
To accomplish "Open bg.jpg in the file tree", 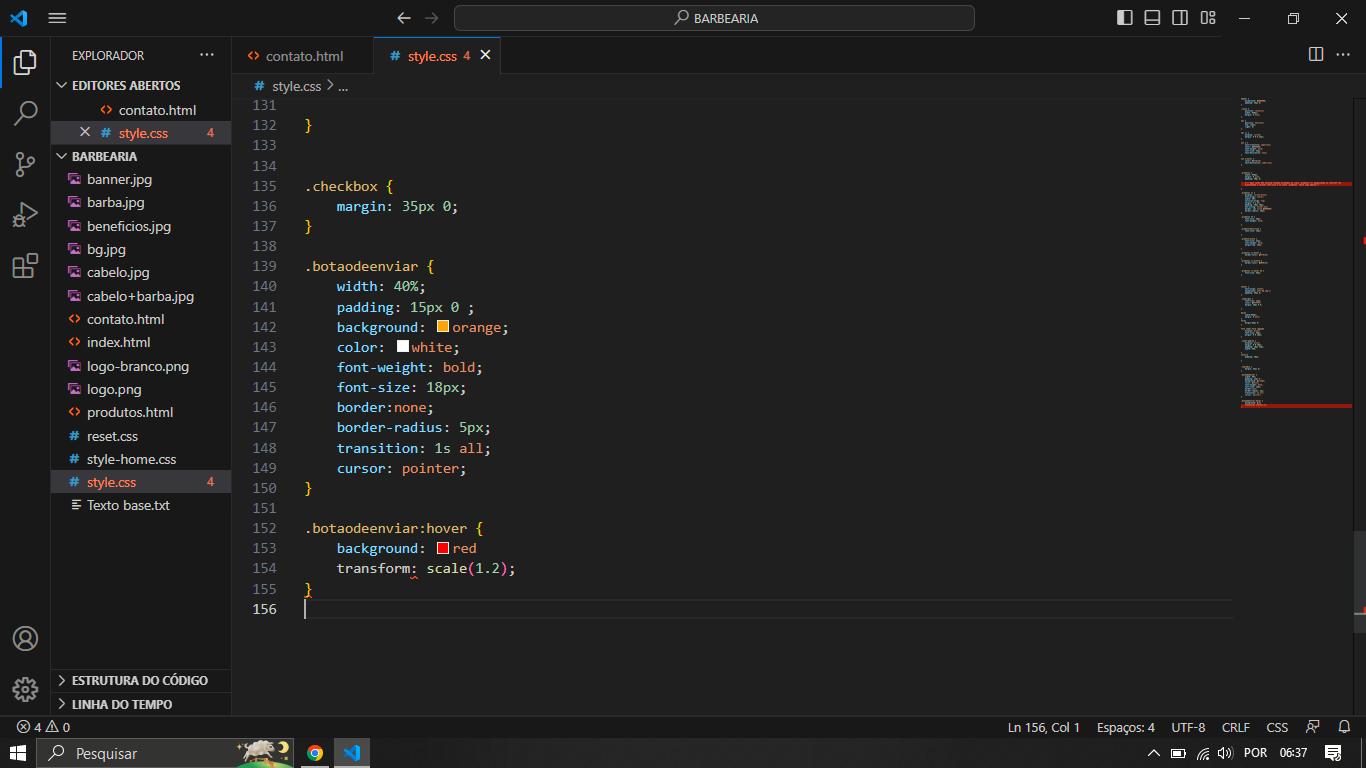I will [x=141, y=249].
